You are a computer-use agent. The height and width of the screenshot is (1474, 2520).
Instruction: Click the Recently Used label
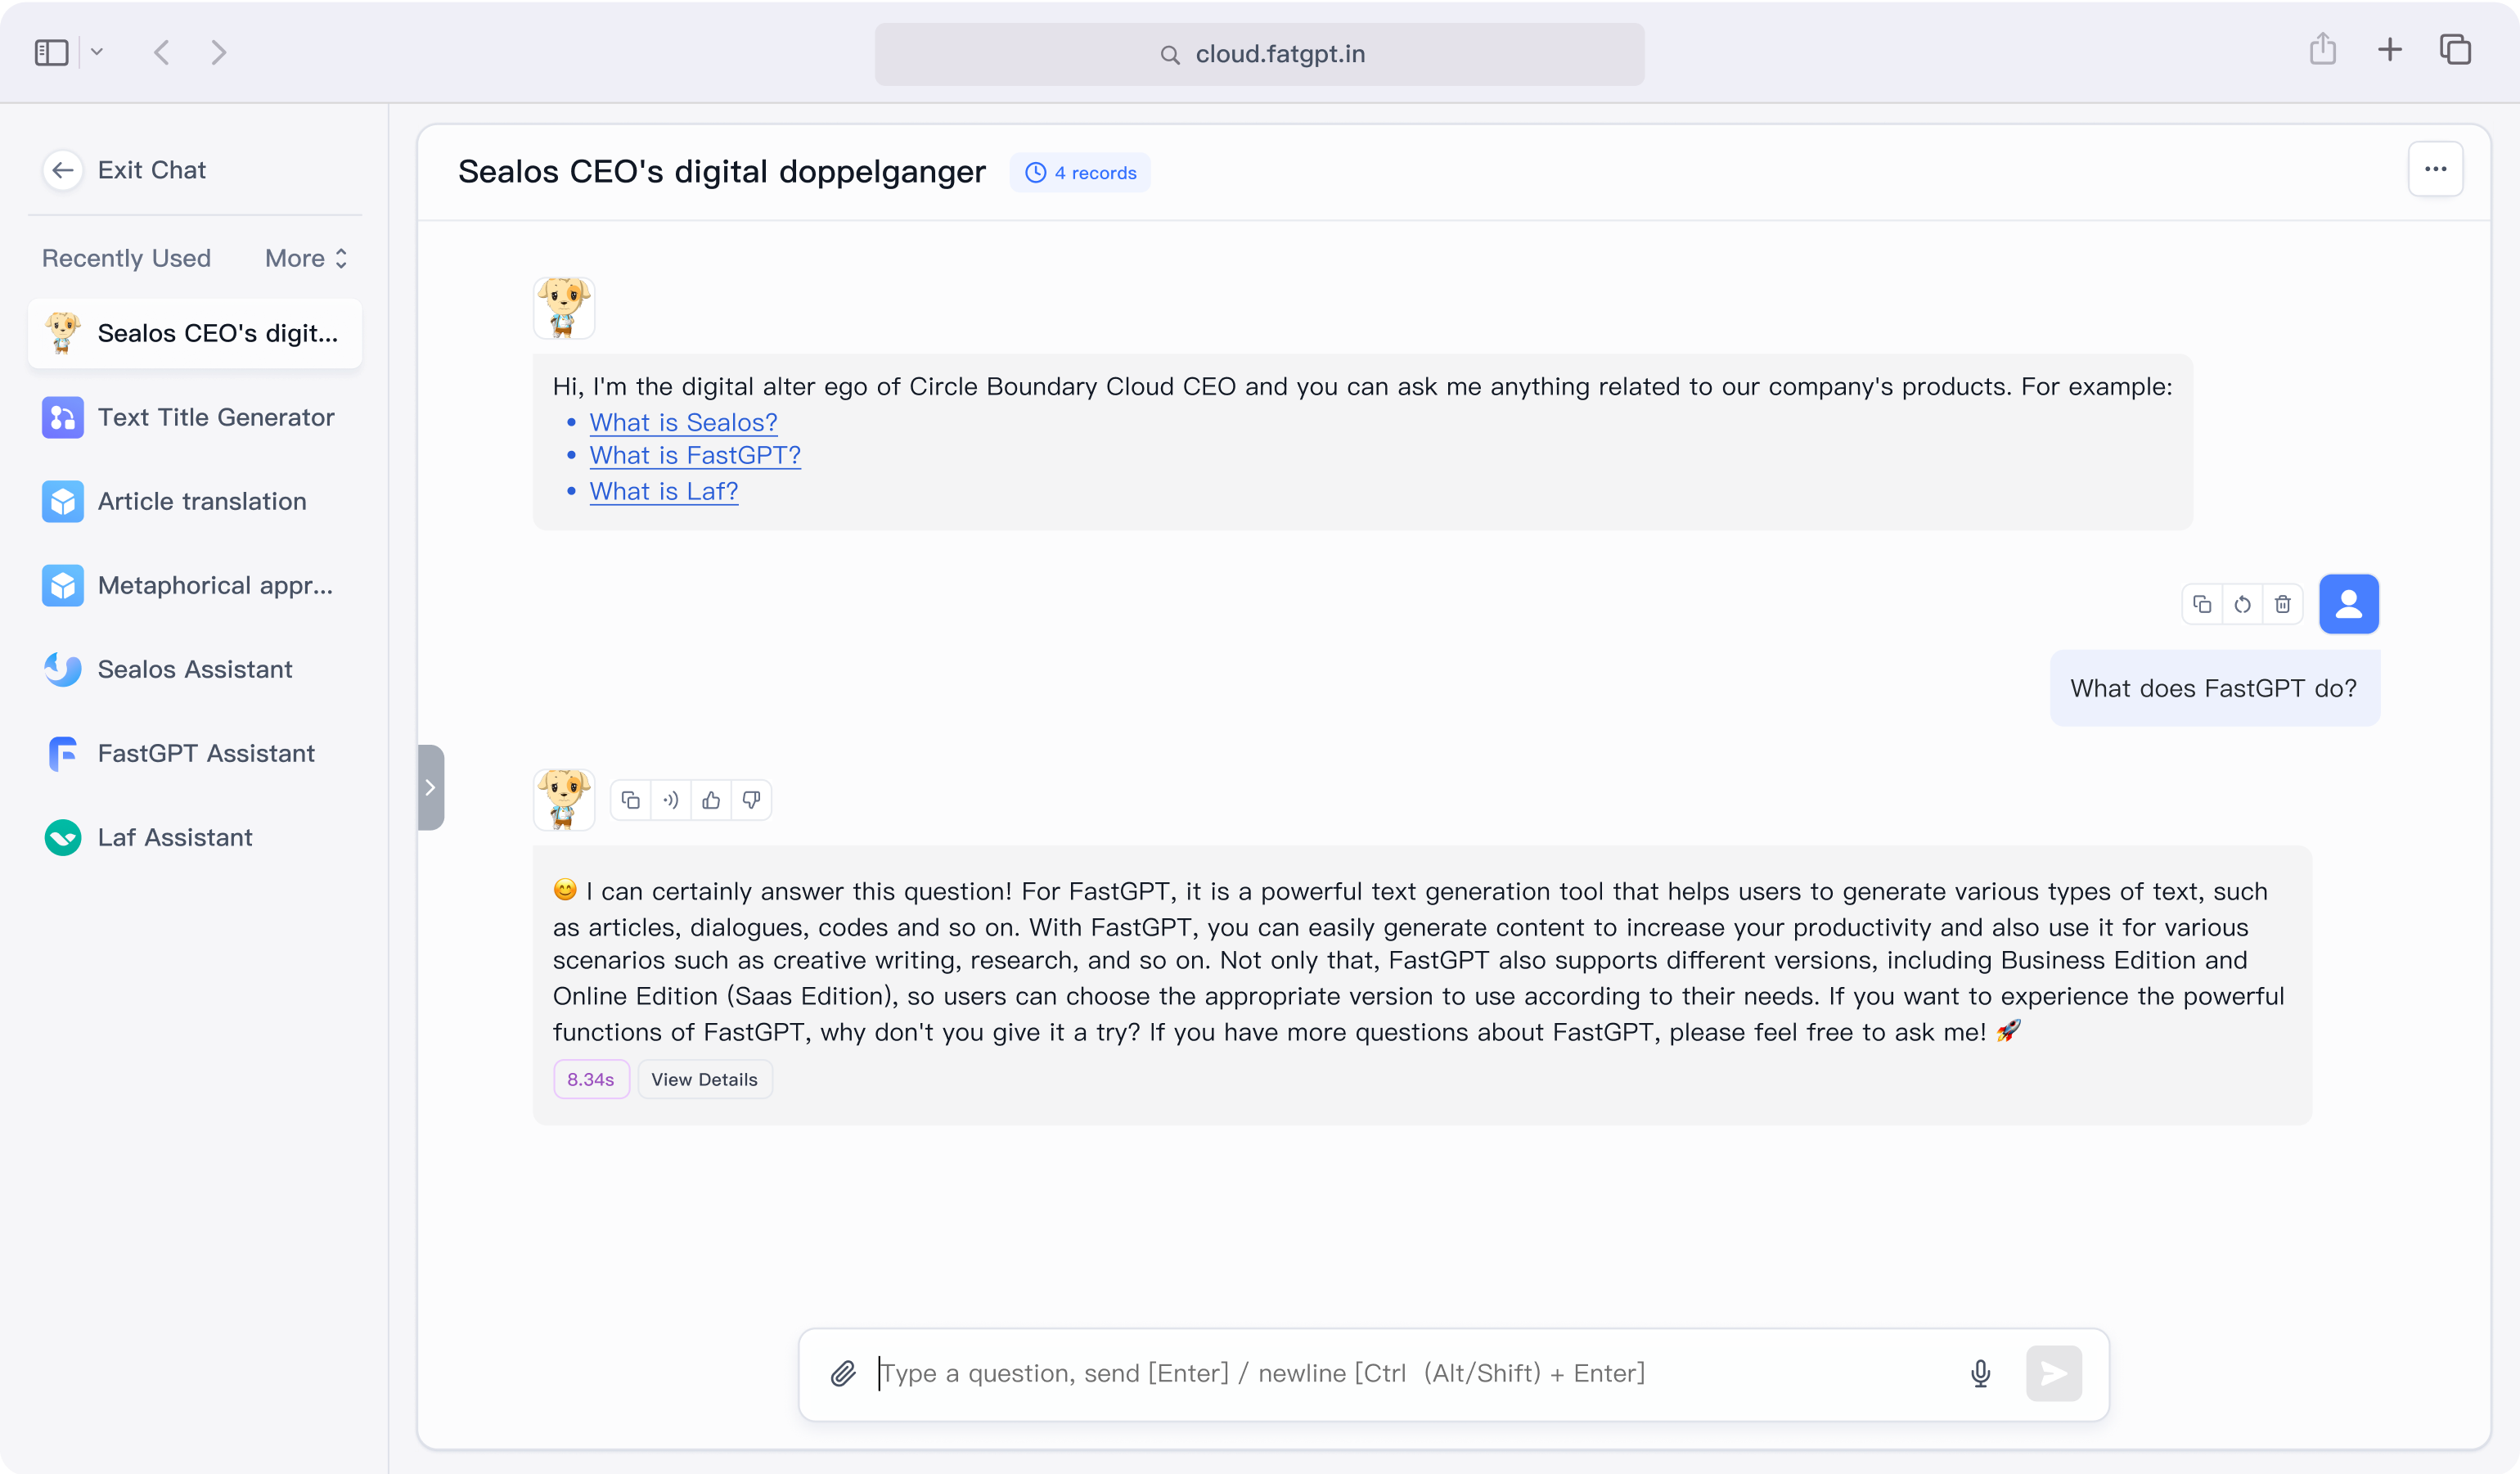click(x=126, y=258)
